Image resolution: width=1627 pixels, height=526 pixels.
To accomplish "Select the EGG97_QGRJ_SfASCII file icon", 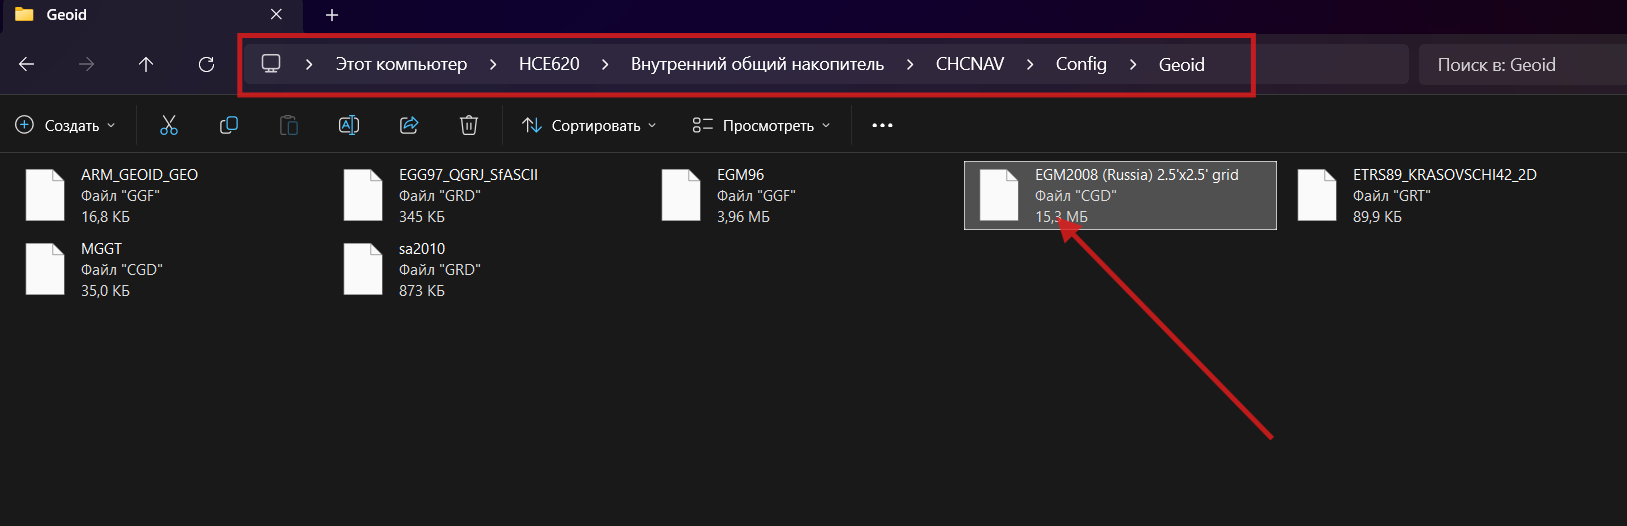I will [363, 195].
